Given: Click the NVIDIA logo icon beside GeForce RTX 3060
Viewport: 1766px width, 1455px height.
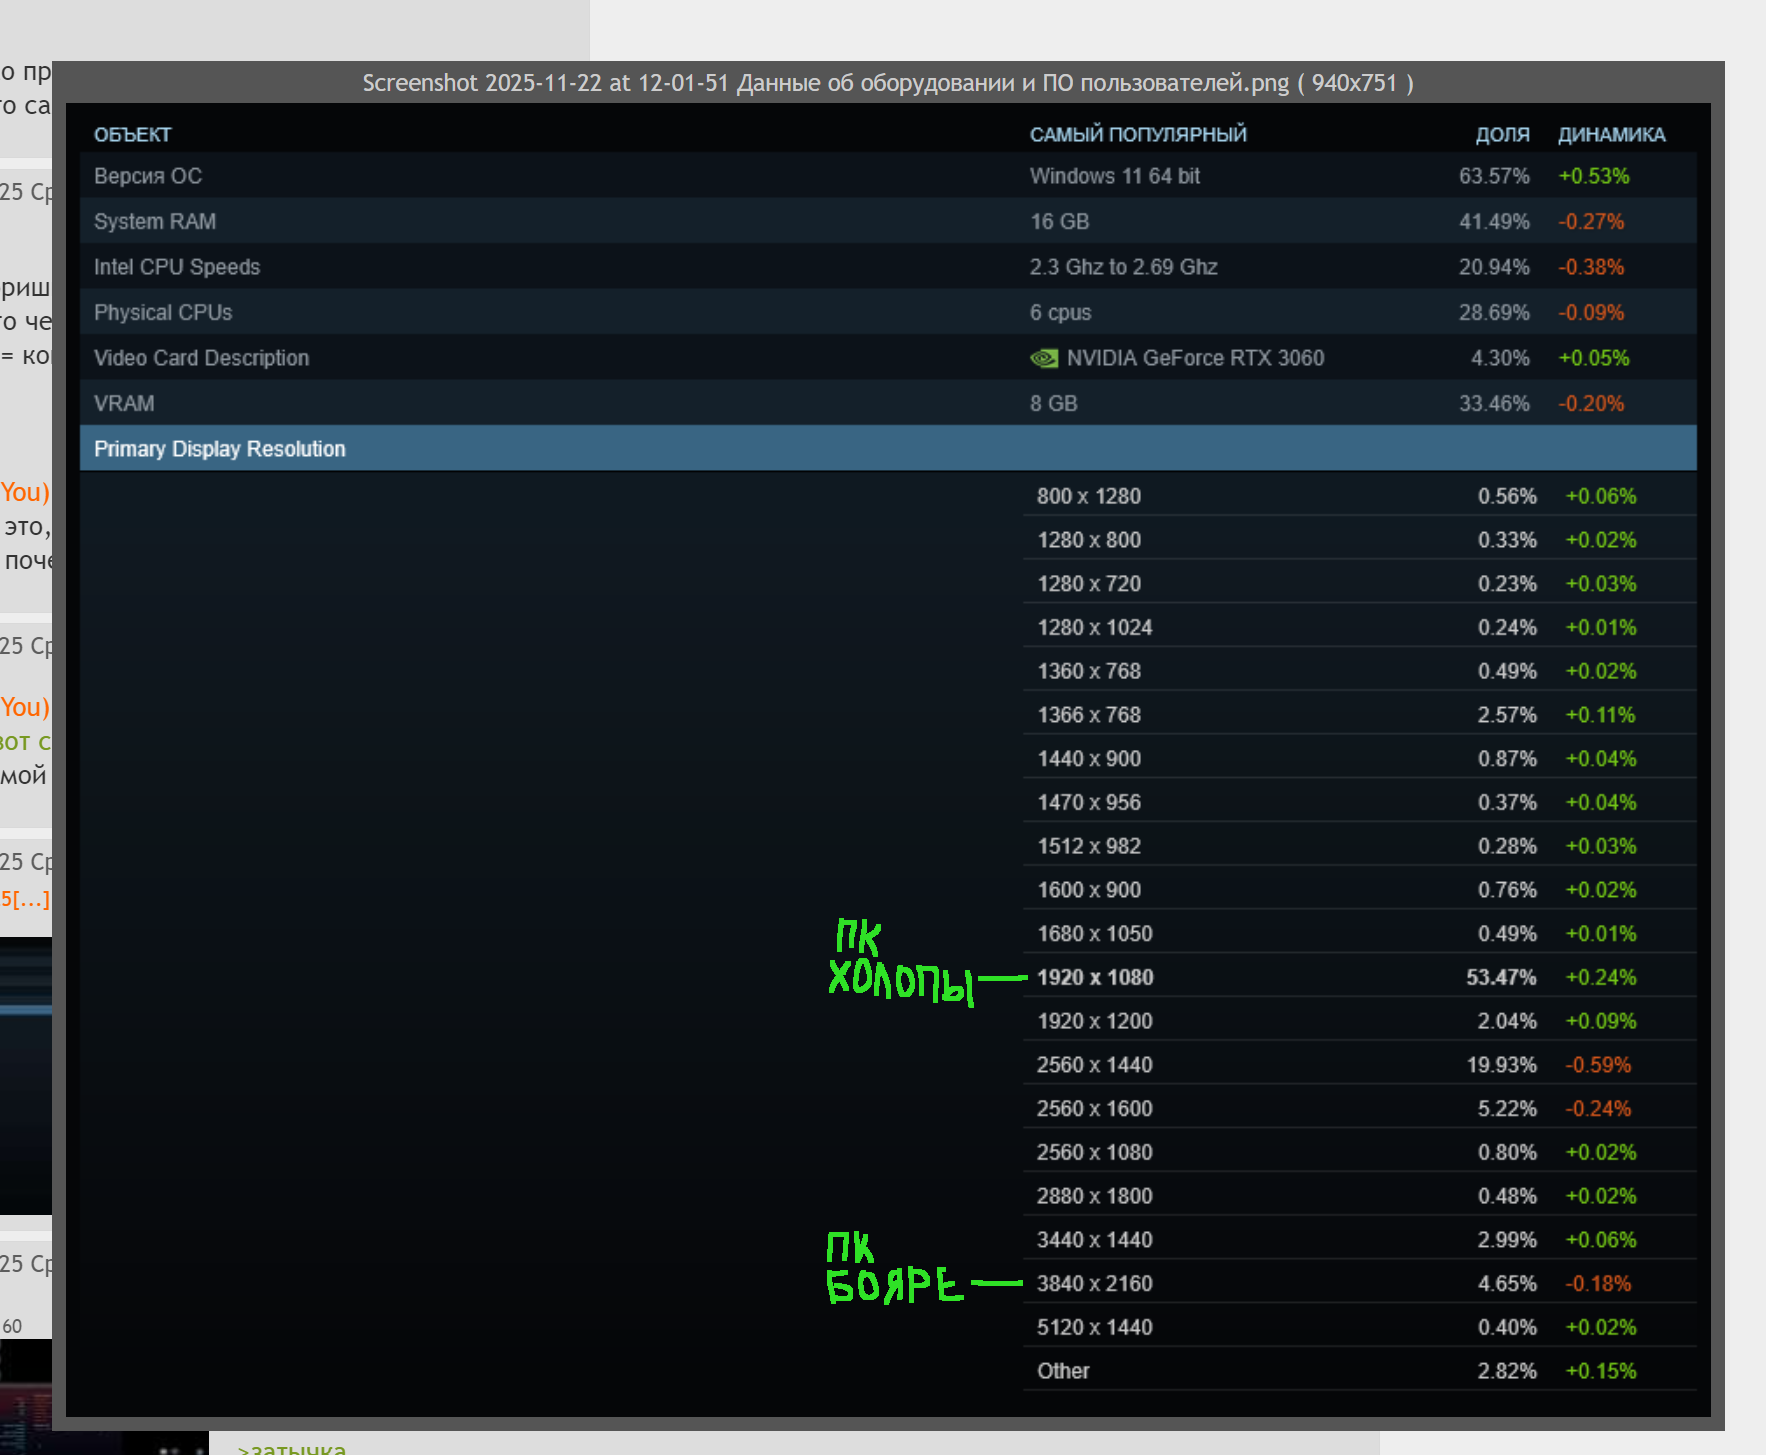Looking at the screenshot, I should click(x=1044, y=358).
